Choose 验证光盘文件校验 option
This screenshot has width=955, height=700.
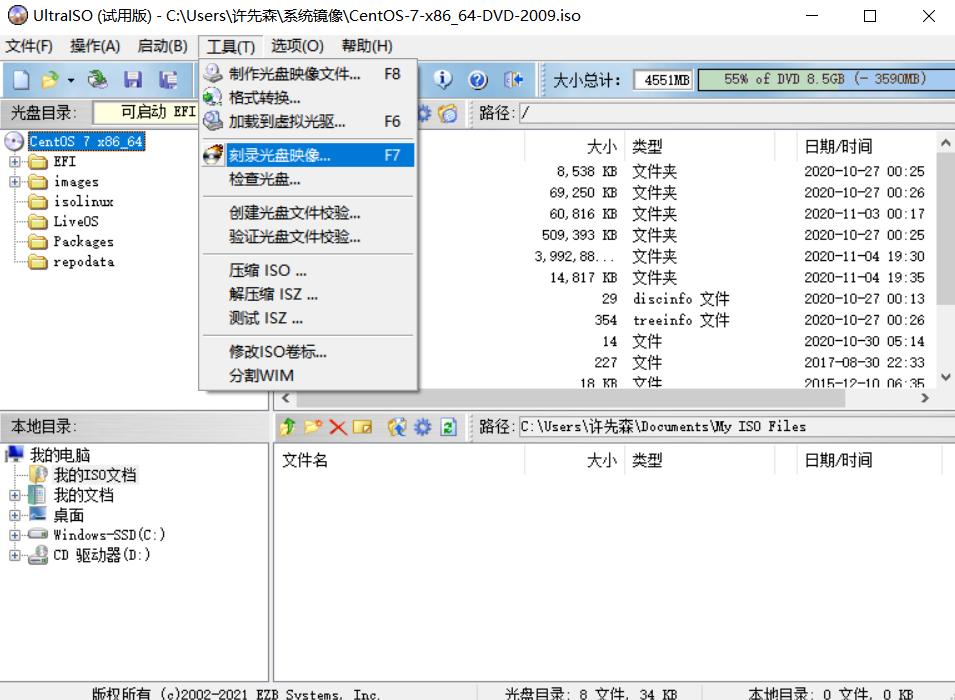[308, 237]
